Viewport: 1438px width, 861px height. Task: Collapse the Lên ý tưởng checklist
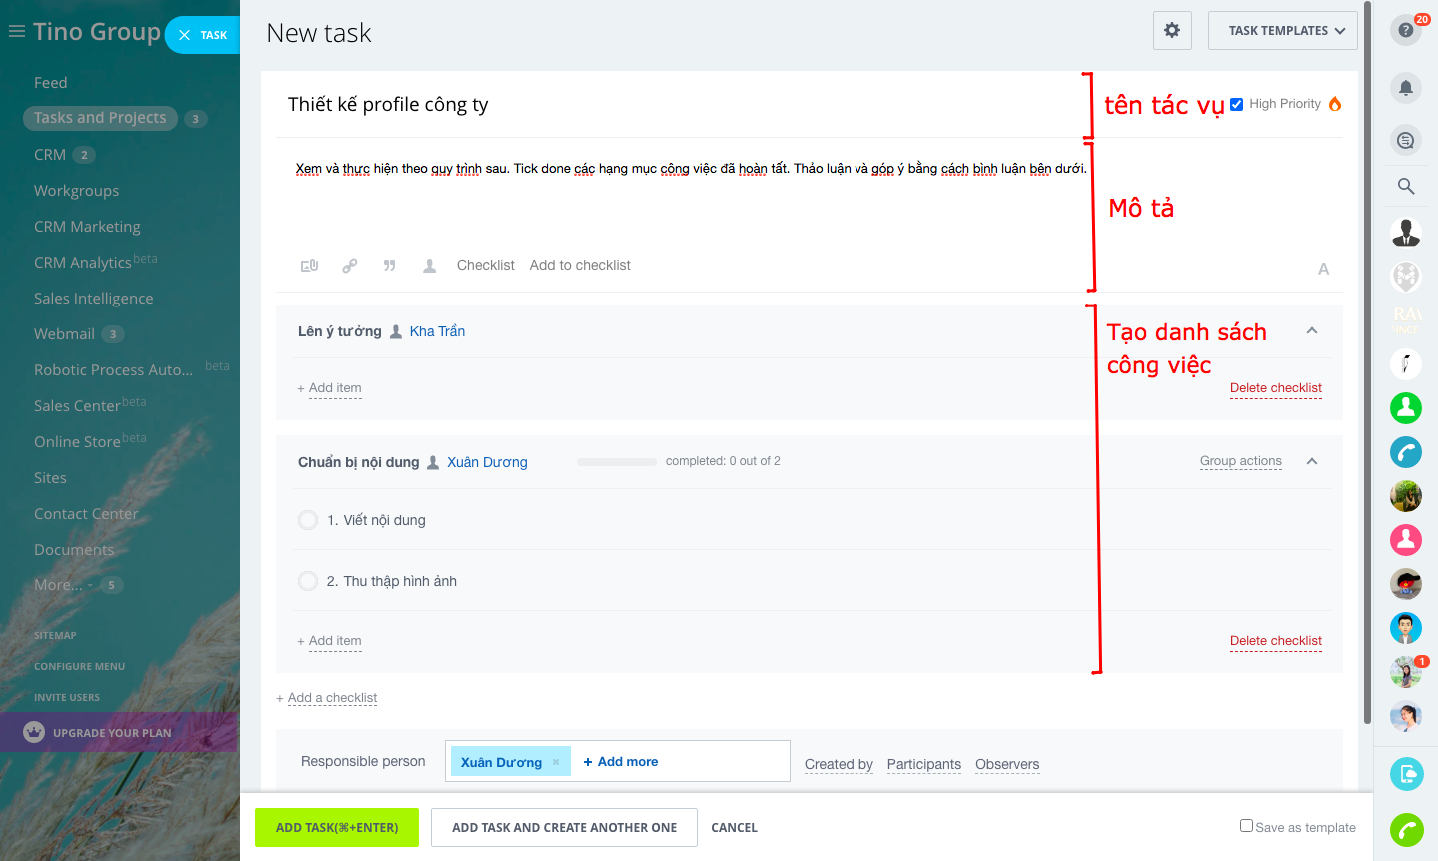coord(1312,331)
